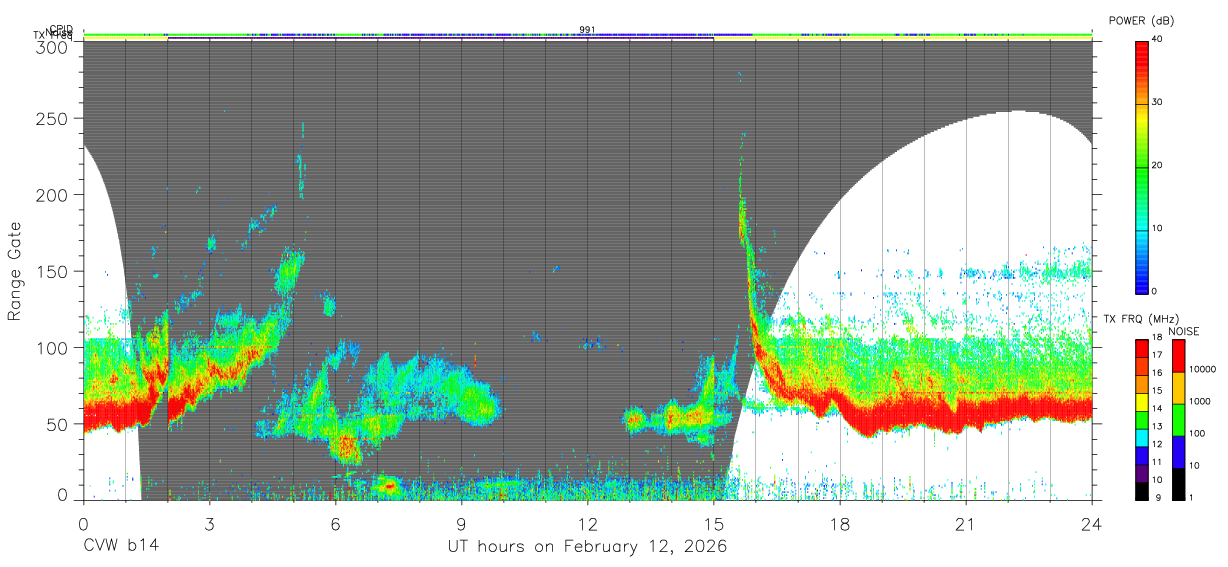Click the 12 tick label on the UT hours axis
The height and width of the screenshot is (567, 1228).
click(x=587, y=523)
